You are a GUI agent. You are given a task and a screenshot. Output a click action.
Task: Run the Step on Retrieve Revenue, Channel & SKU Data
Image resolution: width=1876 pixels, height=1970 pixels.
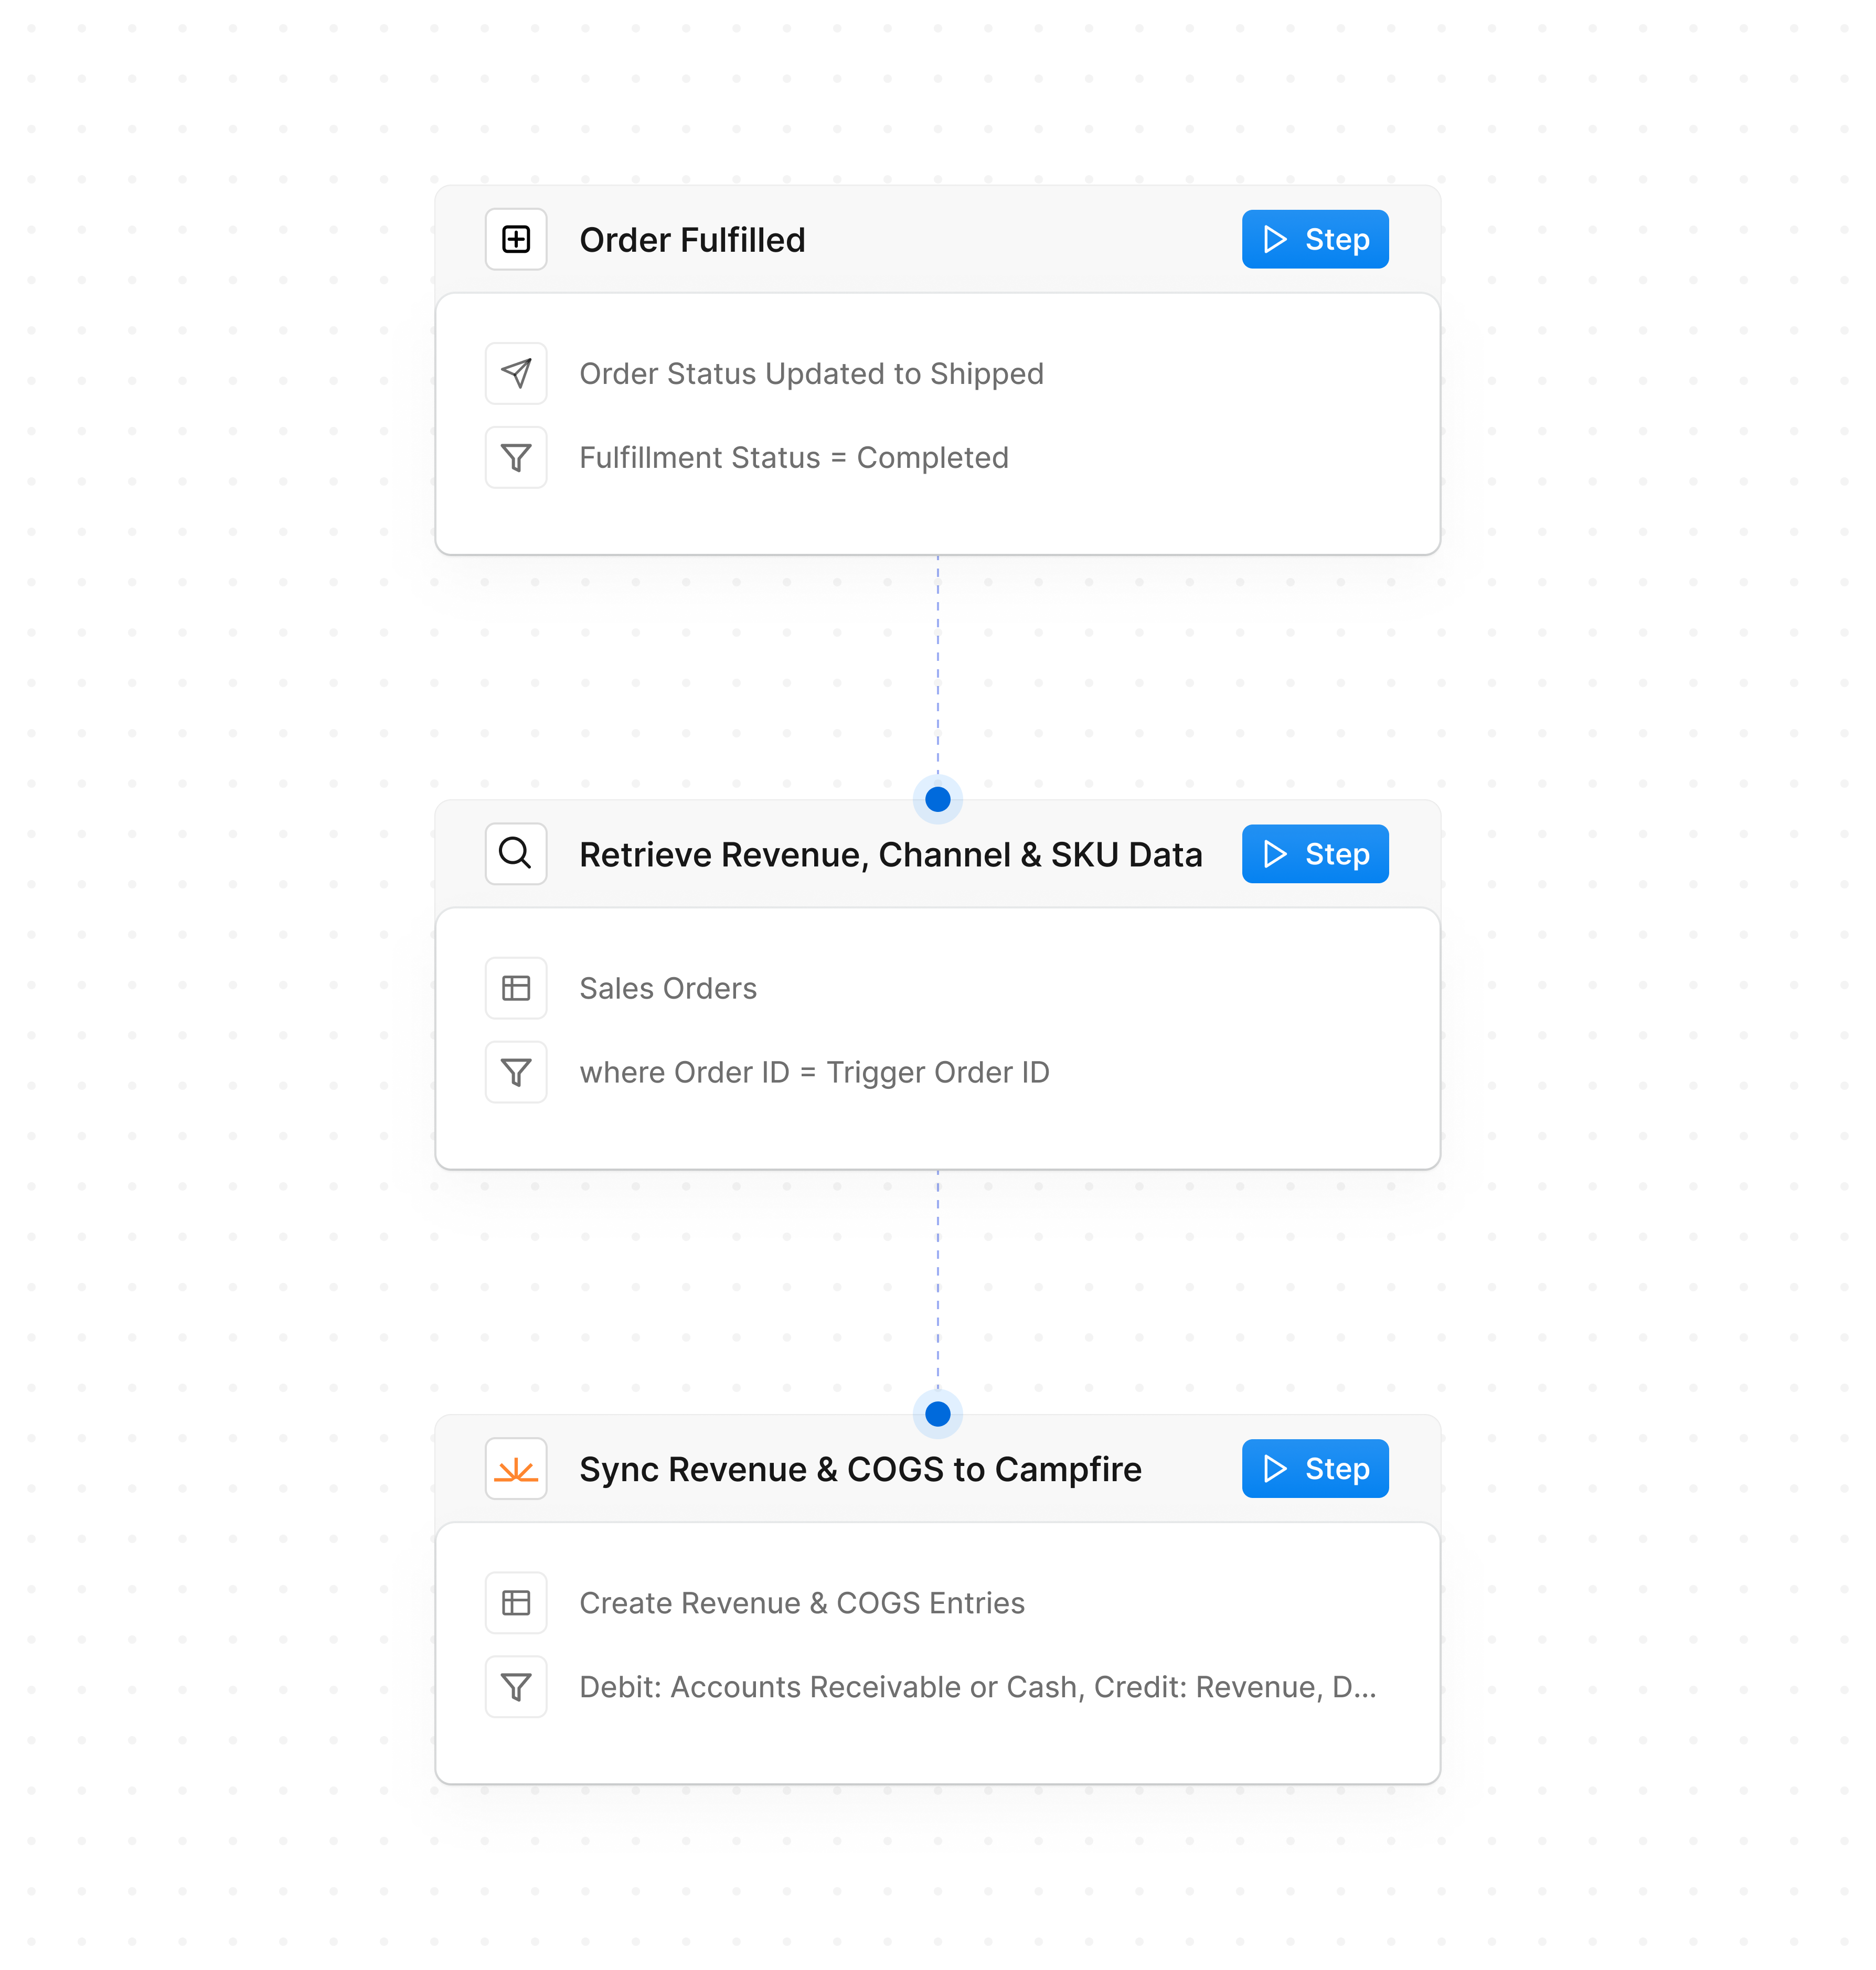click(x=1314, y=853)
